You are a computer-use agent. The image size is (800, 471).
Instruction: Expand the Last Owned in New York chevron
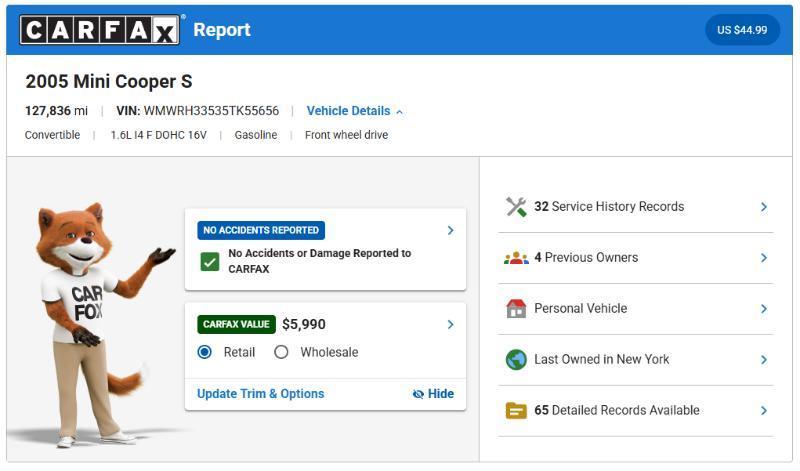pyautogui.click(x=764, y=360)
